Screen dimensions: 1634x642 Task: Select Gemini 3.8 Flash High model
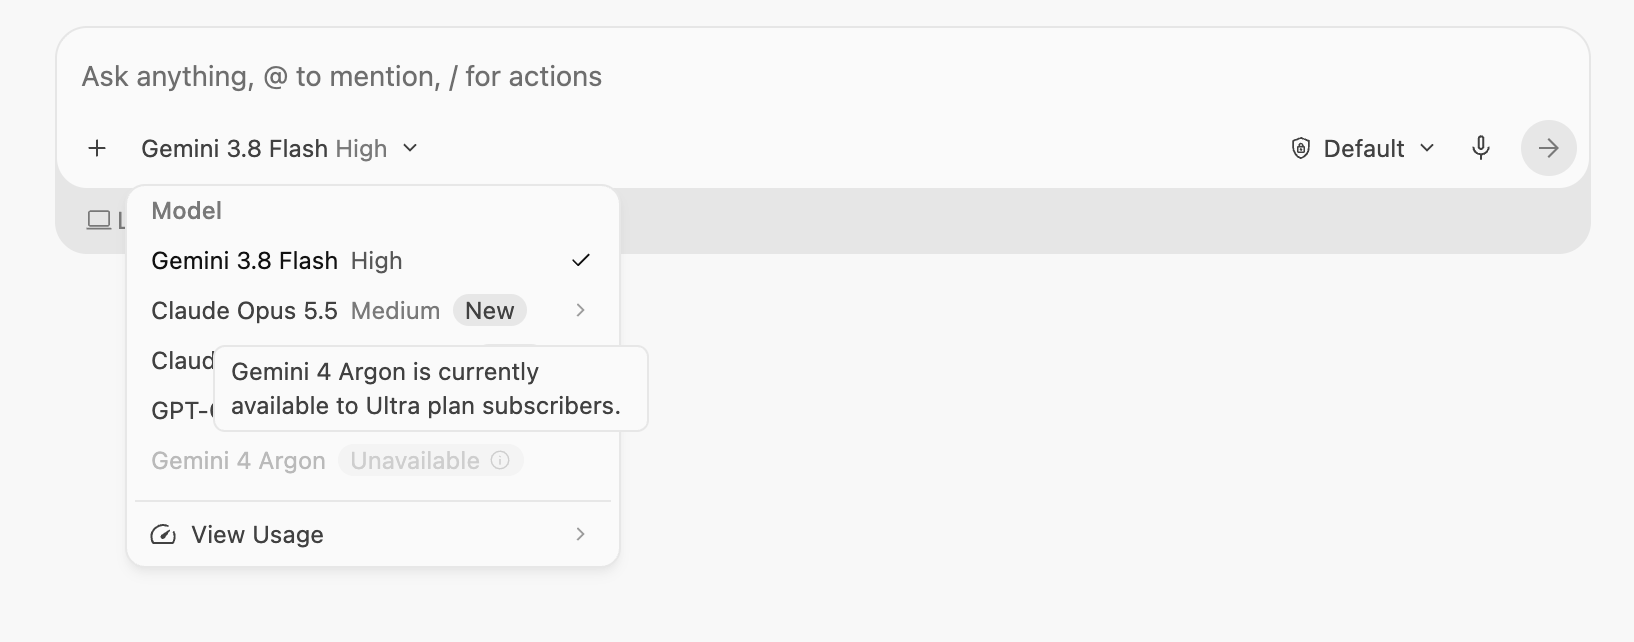[373, 261]
